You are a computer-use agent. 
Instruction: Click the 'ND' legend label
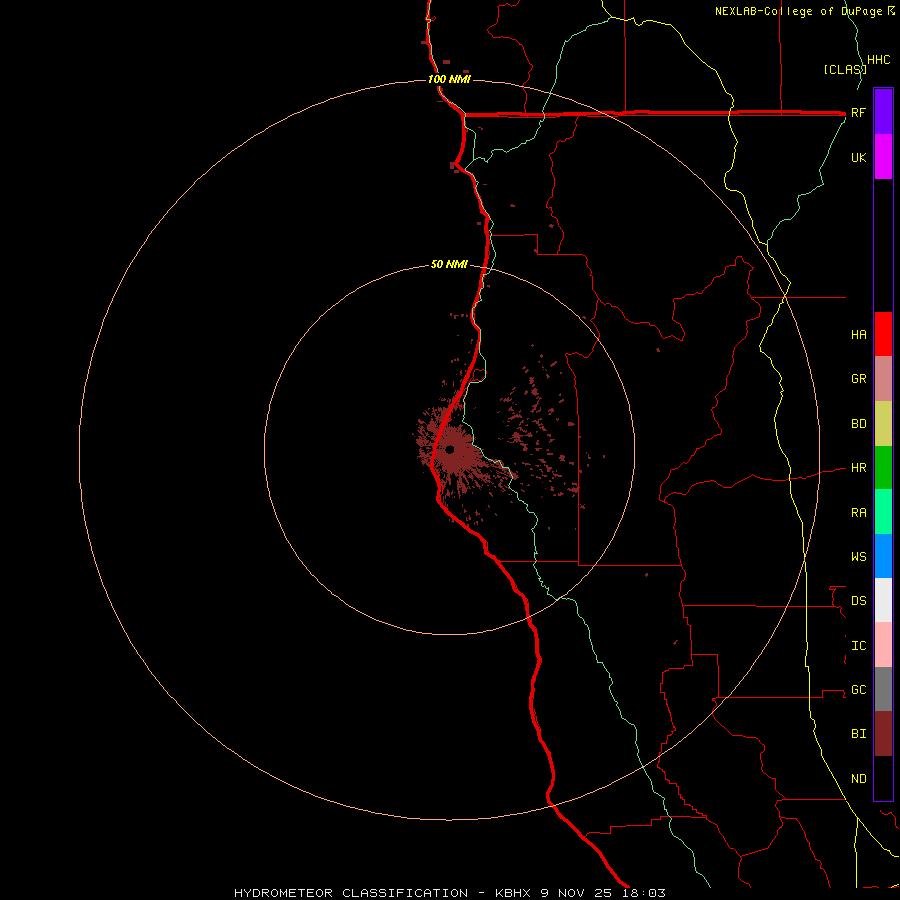pos(858,779)
